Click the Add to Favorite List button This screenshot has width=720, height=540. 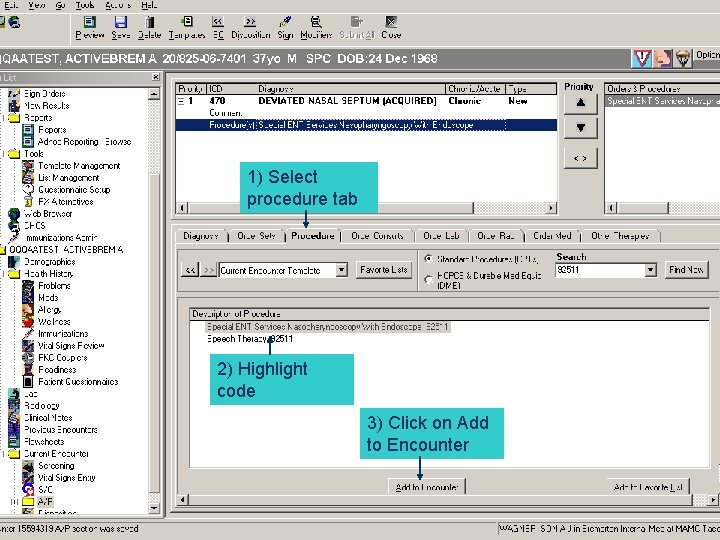pos(647,487)
